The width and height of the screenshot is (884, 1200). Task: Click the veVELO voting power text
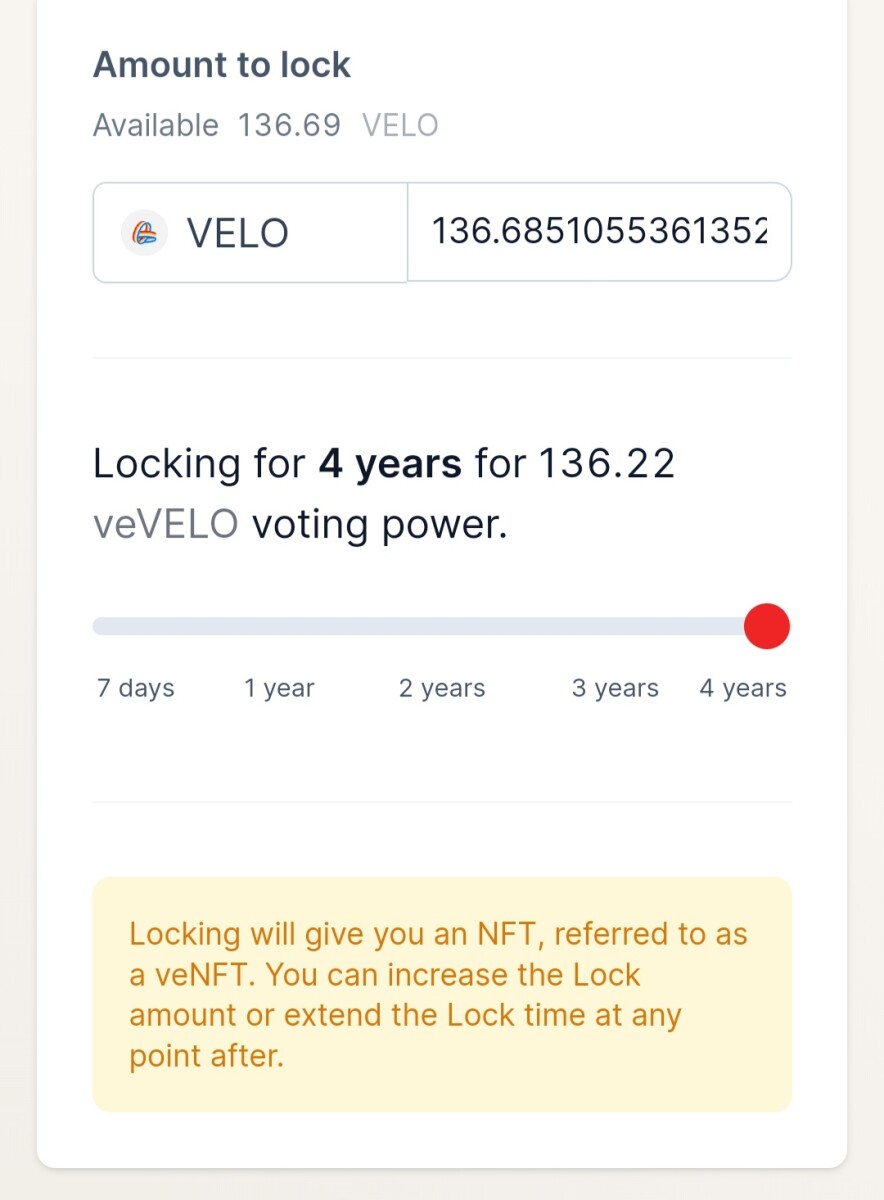300,524
